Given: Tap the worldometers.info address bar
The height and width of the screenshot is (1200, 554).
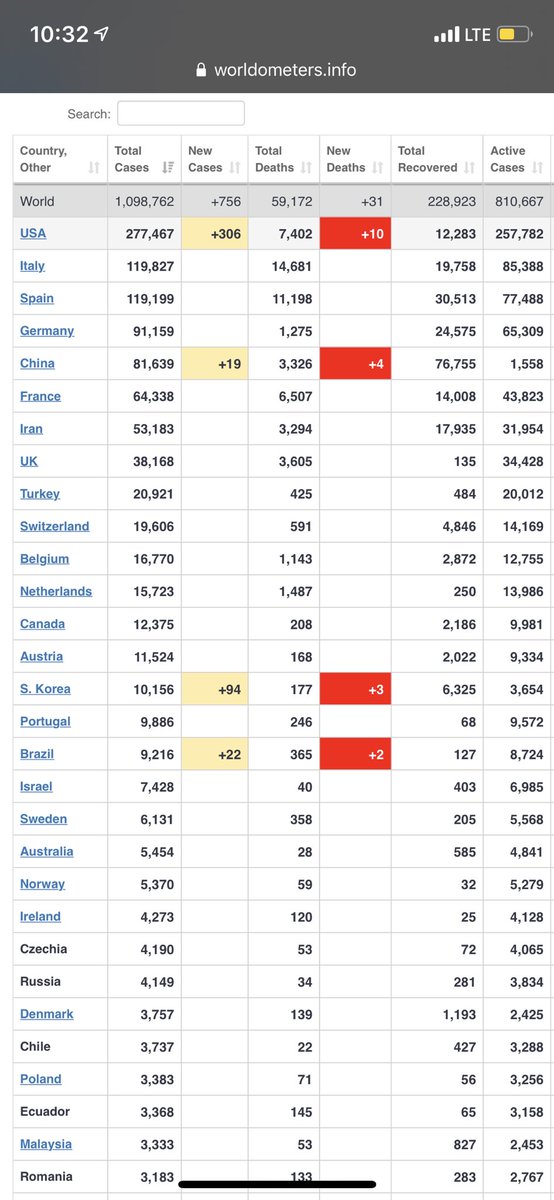Looking at the screenshot, I should [x=277, y=70].
